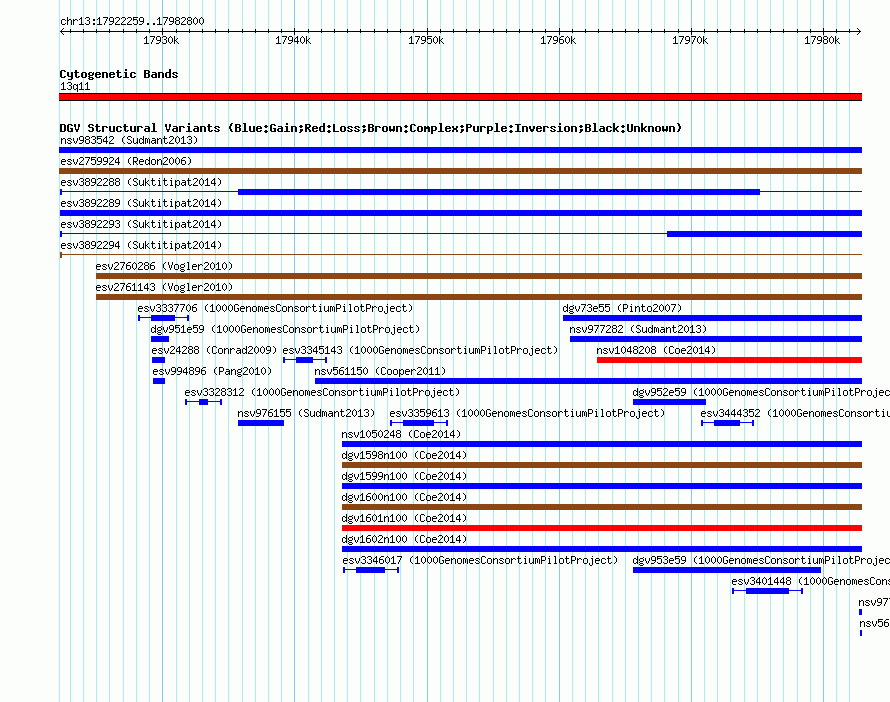Click the red dgv1601n100 loss bar

tap(602, 528)
